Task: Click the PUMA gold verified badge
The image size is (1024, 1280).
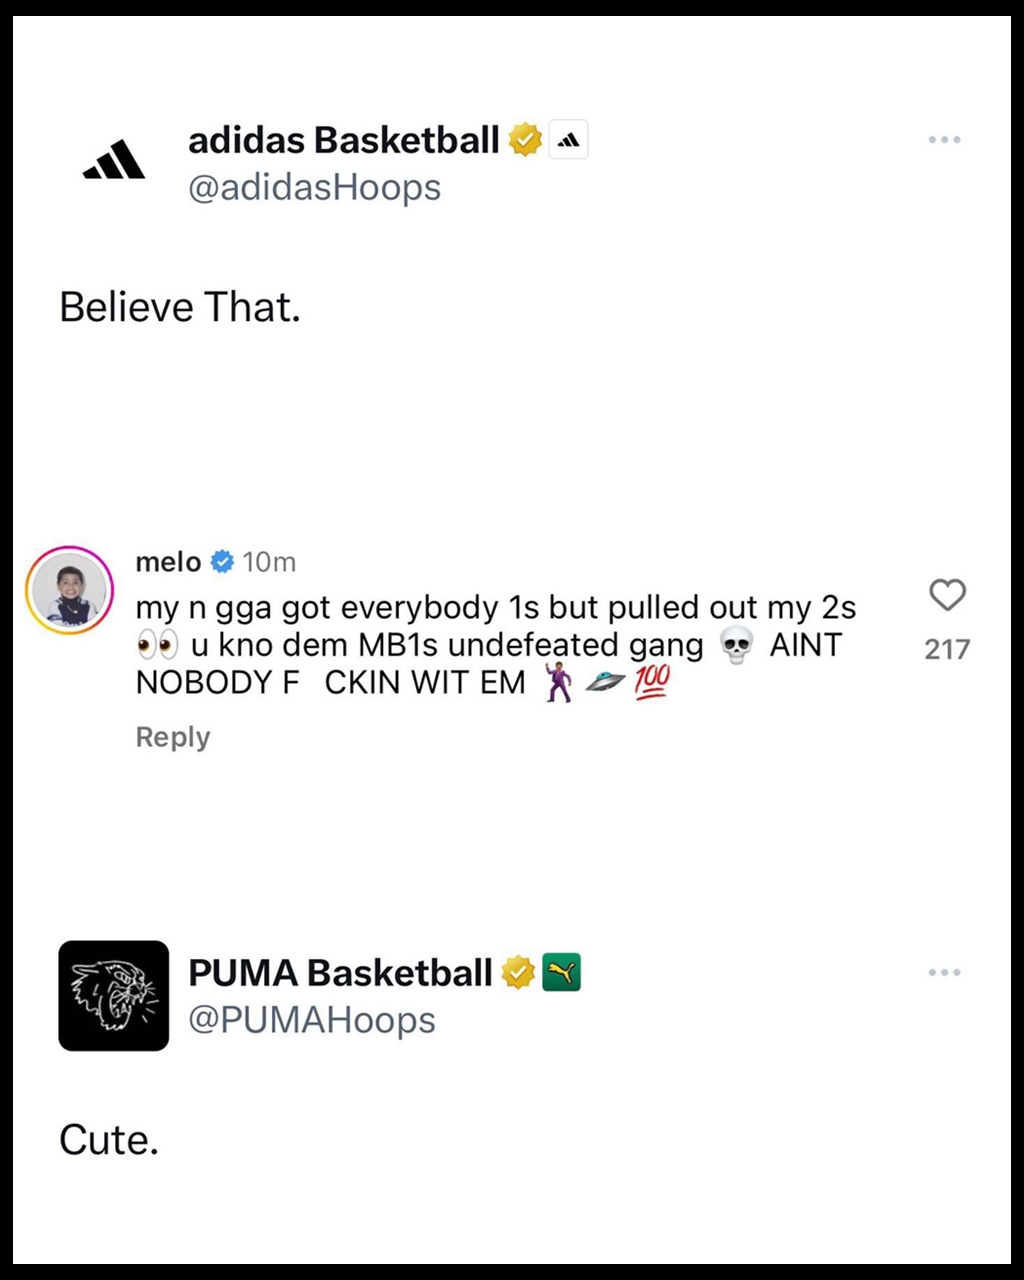Action: [518, 972]
